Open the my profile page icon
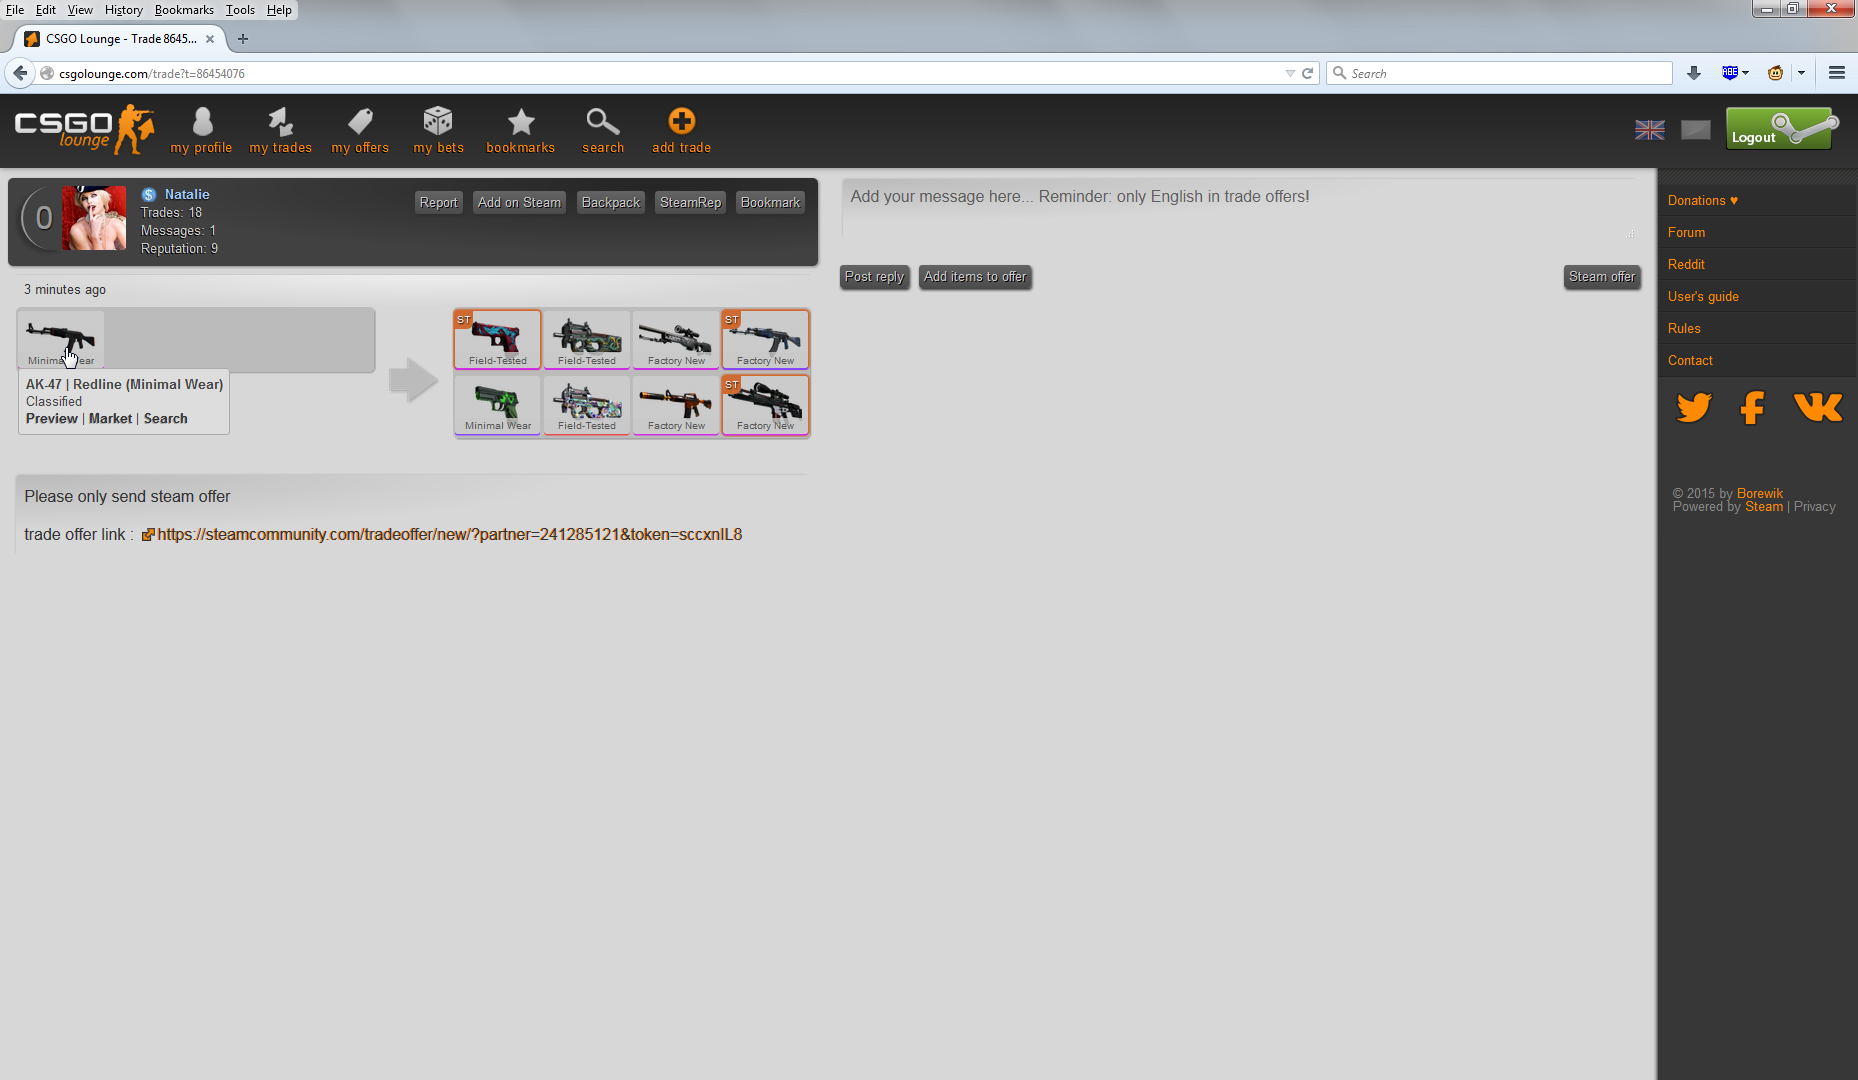1858x1080 pixels. coord(202,122)
